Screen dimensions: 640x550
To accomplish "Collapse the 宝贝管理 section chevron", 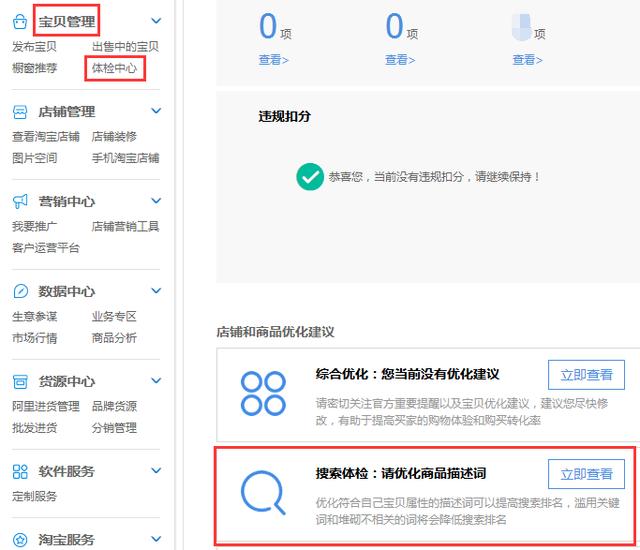I will (156, 20).
